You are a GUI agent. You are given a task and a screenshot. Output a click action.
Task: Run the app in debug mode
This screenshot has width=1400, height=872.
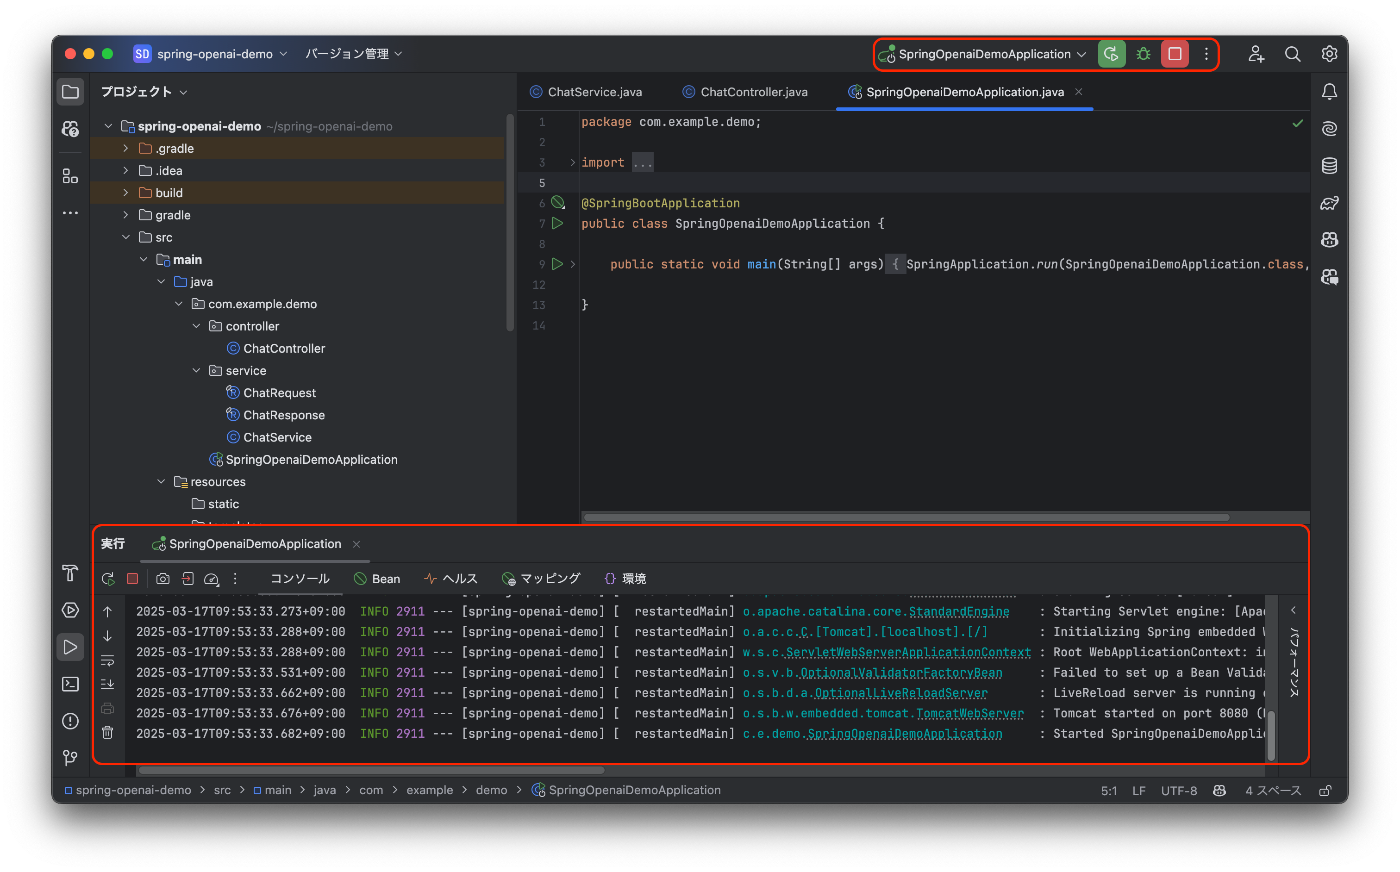(1143, 54)
